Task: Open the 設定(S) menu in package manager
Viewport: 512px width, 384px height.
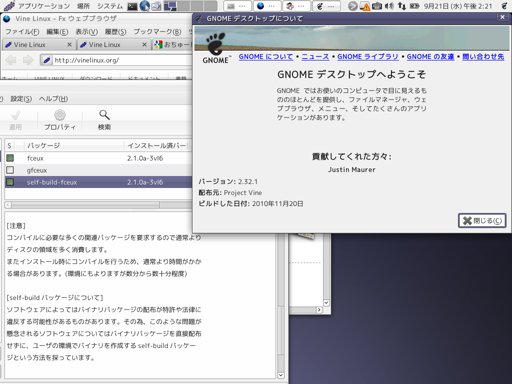Action: [x=21, y=99]
